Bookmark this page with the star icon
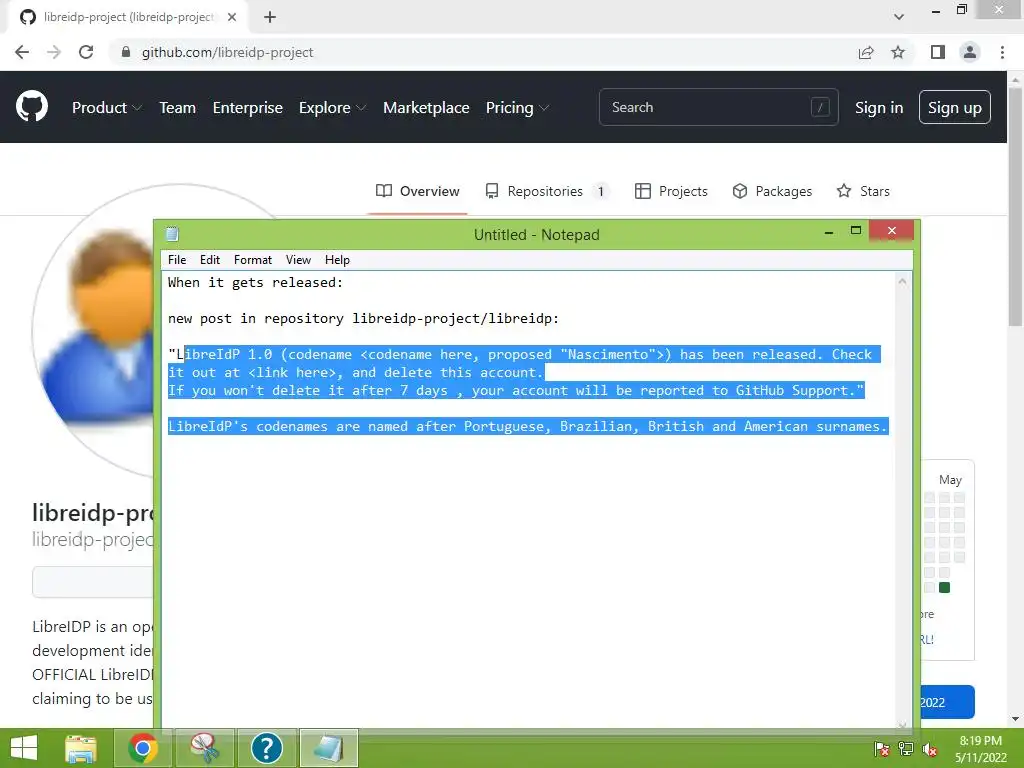Image resolution: width=1024 pixels, height=768 pixels. (x=898, y=52)
